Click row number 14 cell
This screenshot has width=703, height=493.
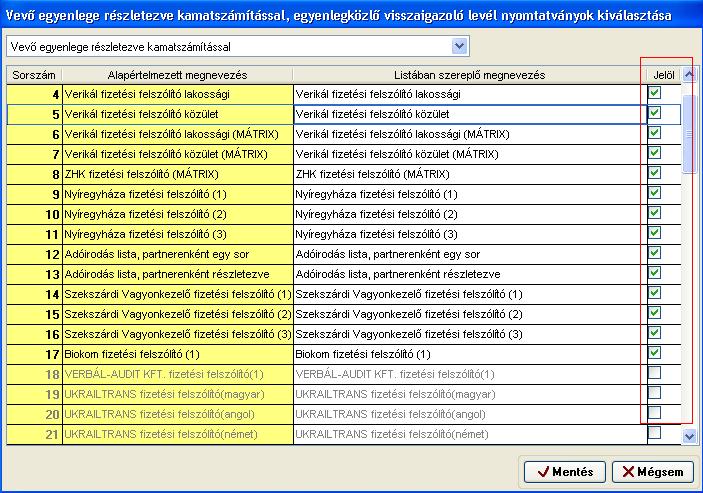tap(35, 294)
